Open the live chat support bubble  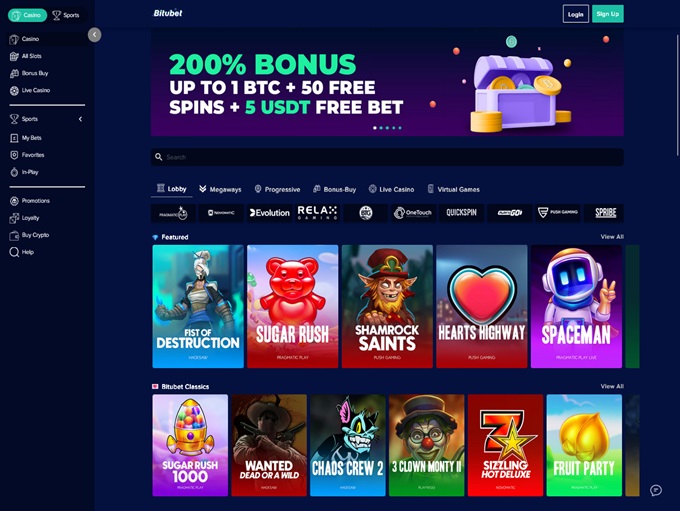point(656,490)
